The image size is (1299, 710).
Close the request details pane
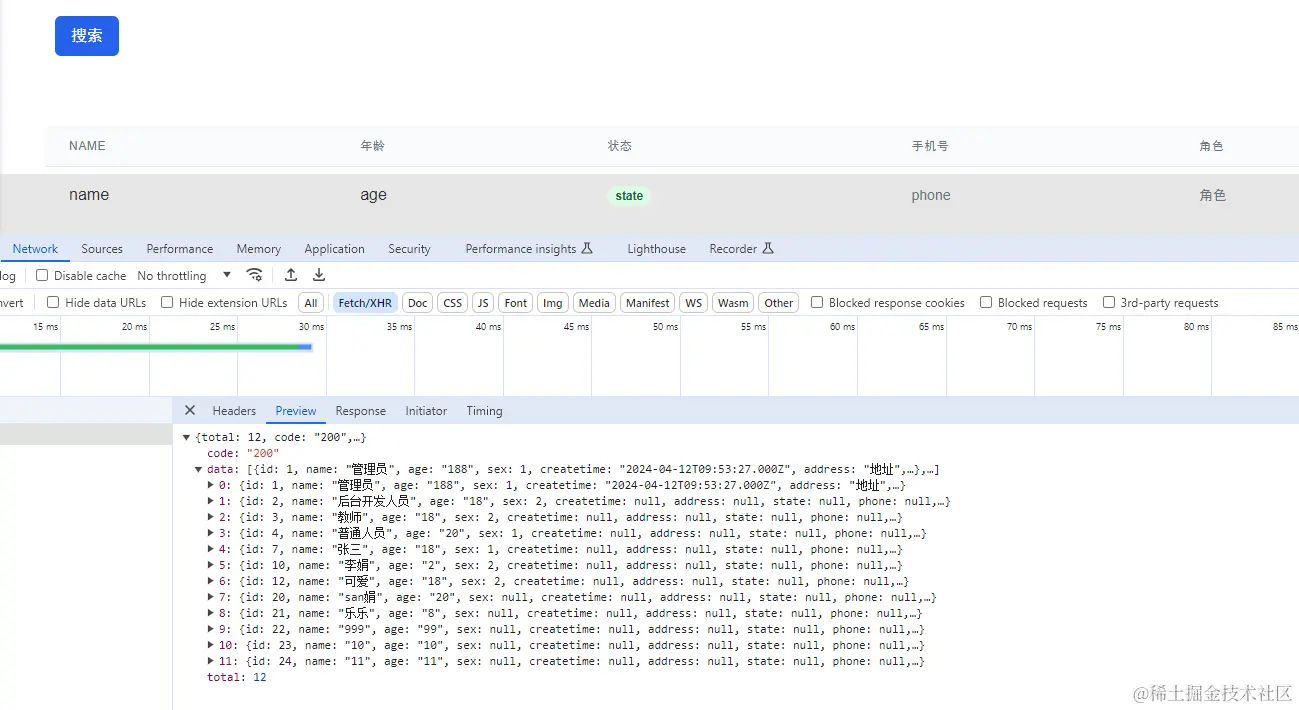pyautogui.click(x=190, y=411)
